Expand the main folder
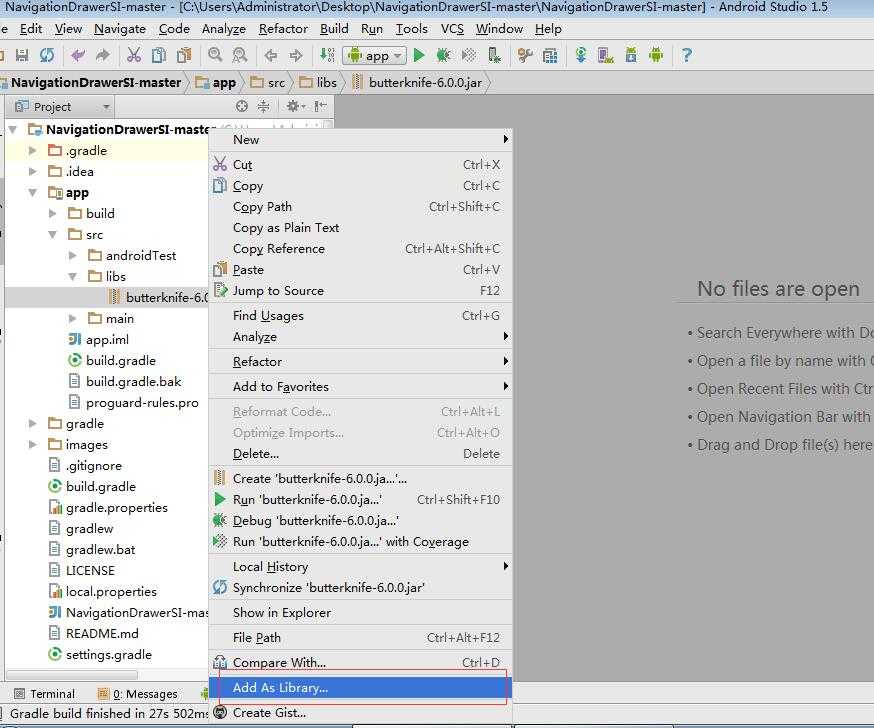This screenshot has height=728, width=874. 72,318
